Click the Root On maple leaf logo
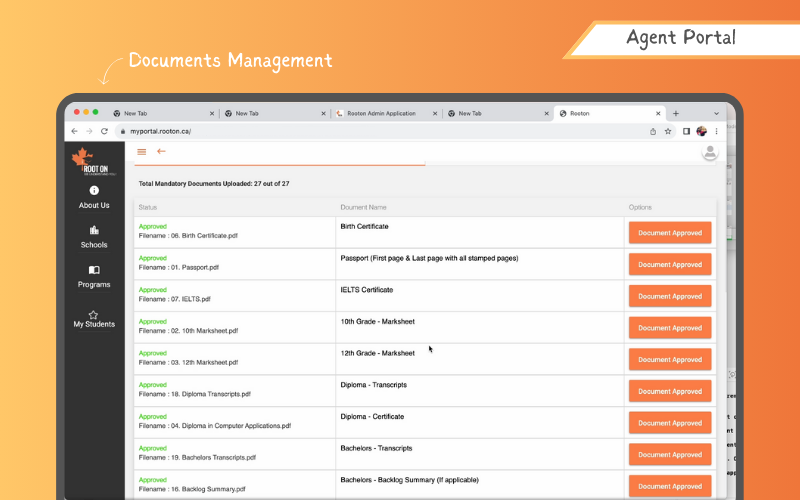The width and height of the screenshot is (800, 500). [x=93, y=162]
